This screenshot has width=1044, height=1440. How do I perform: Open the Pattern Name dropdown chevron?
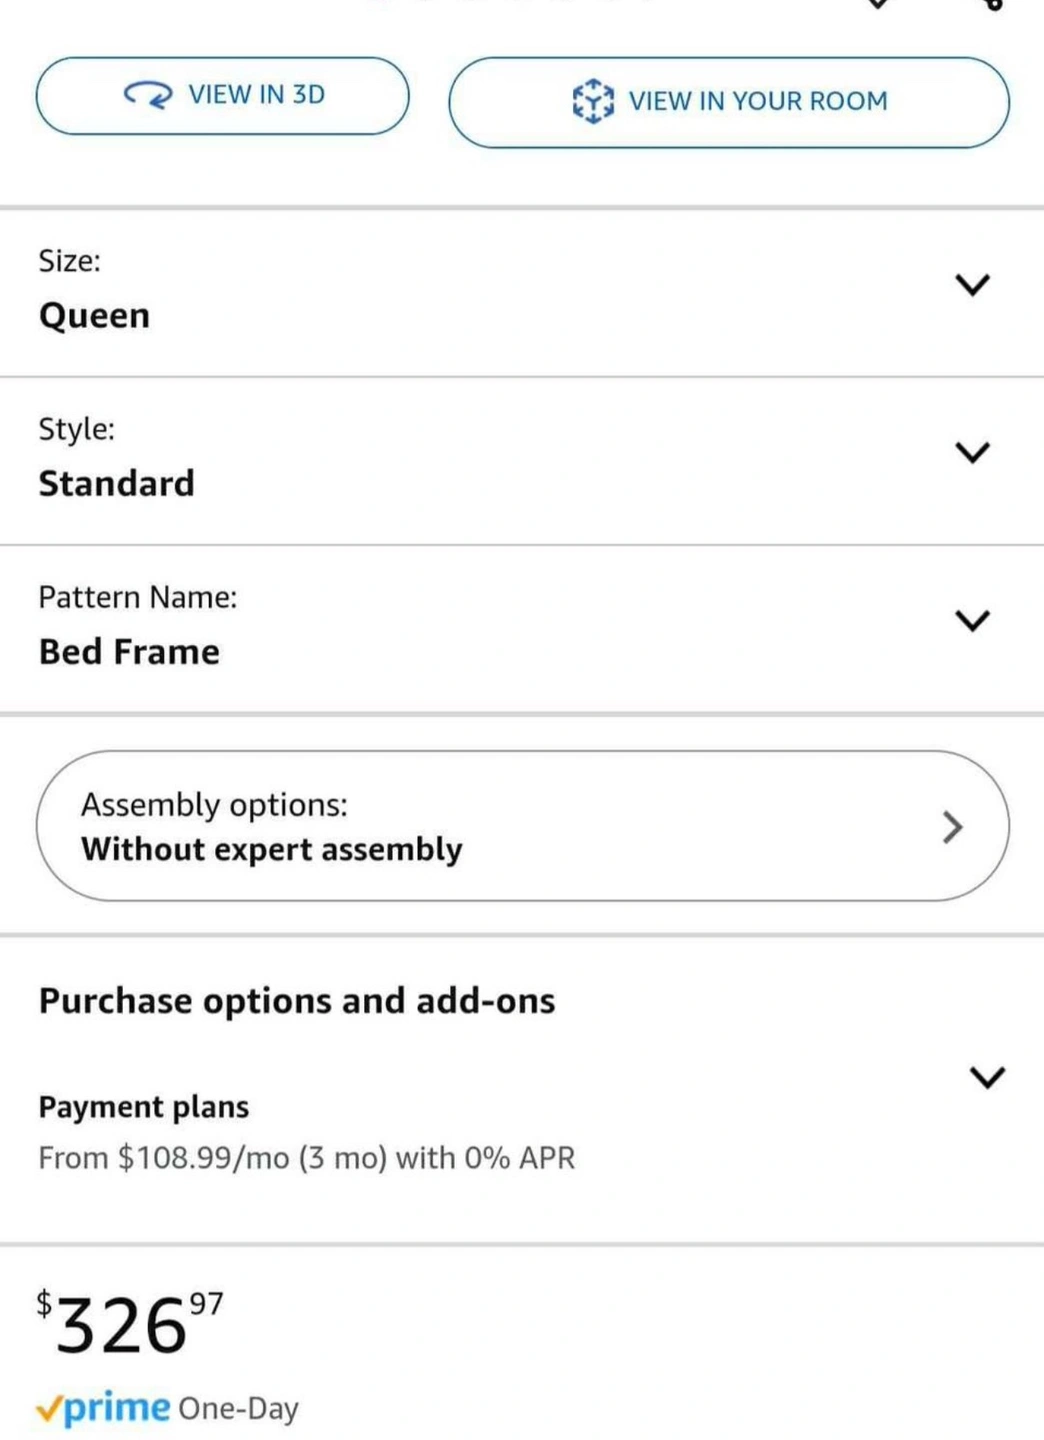(972, 621)
